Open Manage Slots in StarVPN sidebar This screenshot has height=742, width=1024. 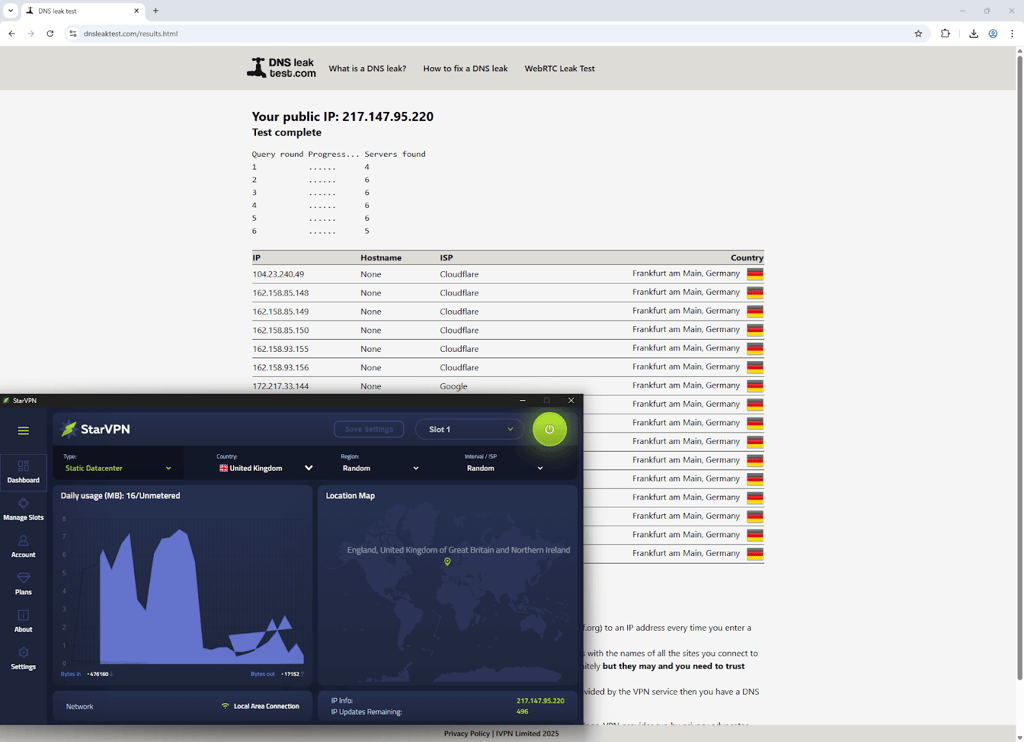pyautogui.click(x=24, y=509)
